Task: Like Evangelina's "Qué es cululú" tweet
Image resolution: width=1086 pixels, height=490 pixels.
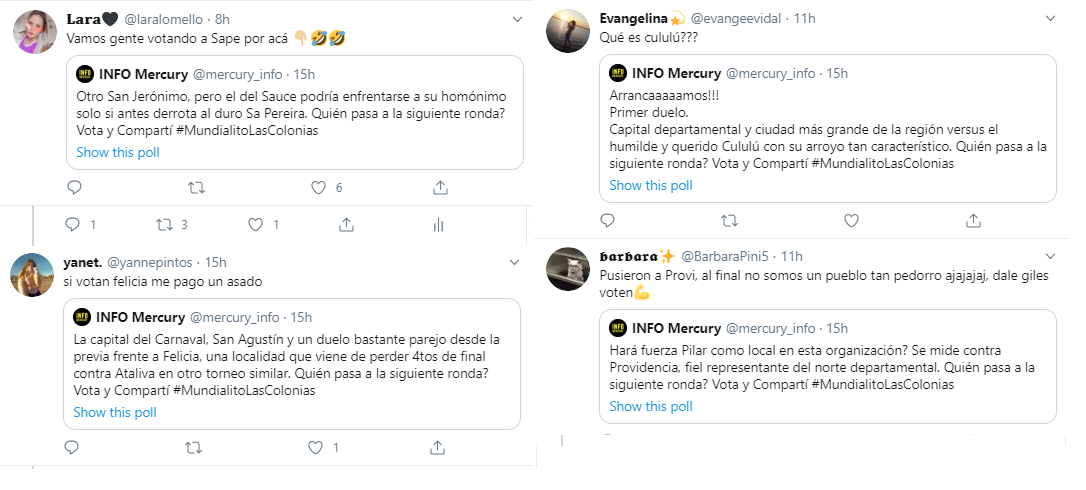Action: (x=851, y=220)
